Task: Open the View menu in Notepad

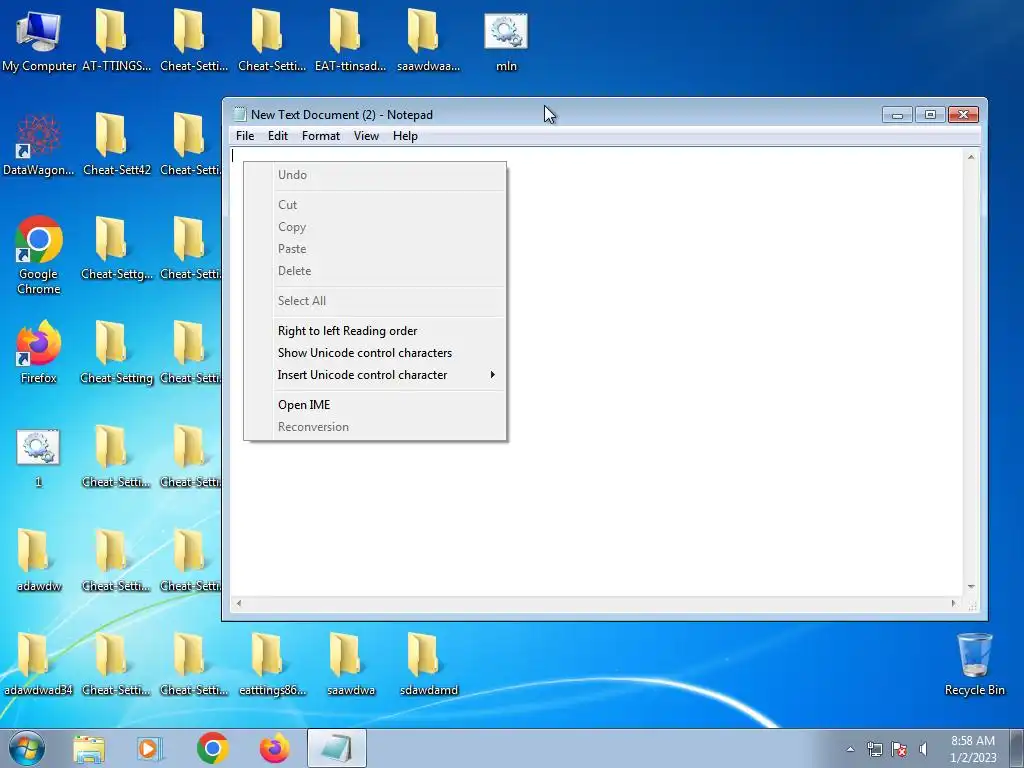Action: (x=366, y=136)
